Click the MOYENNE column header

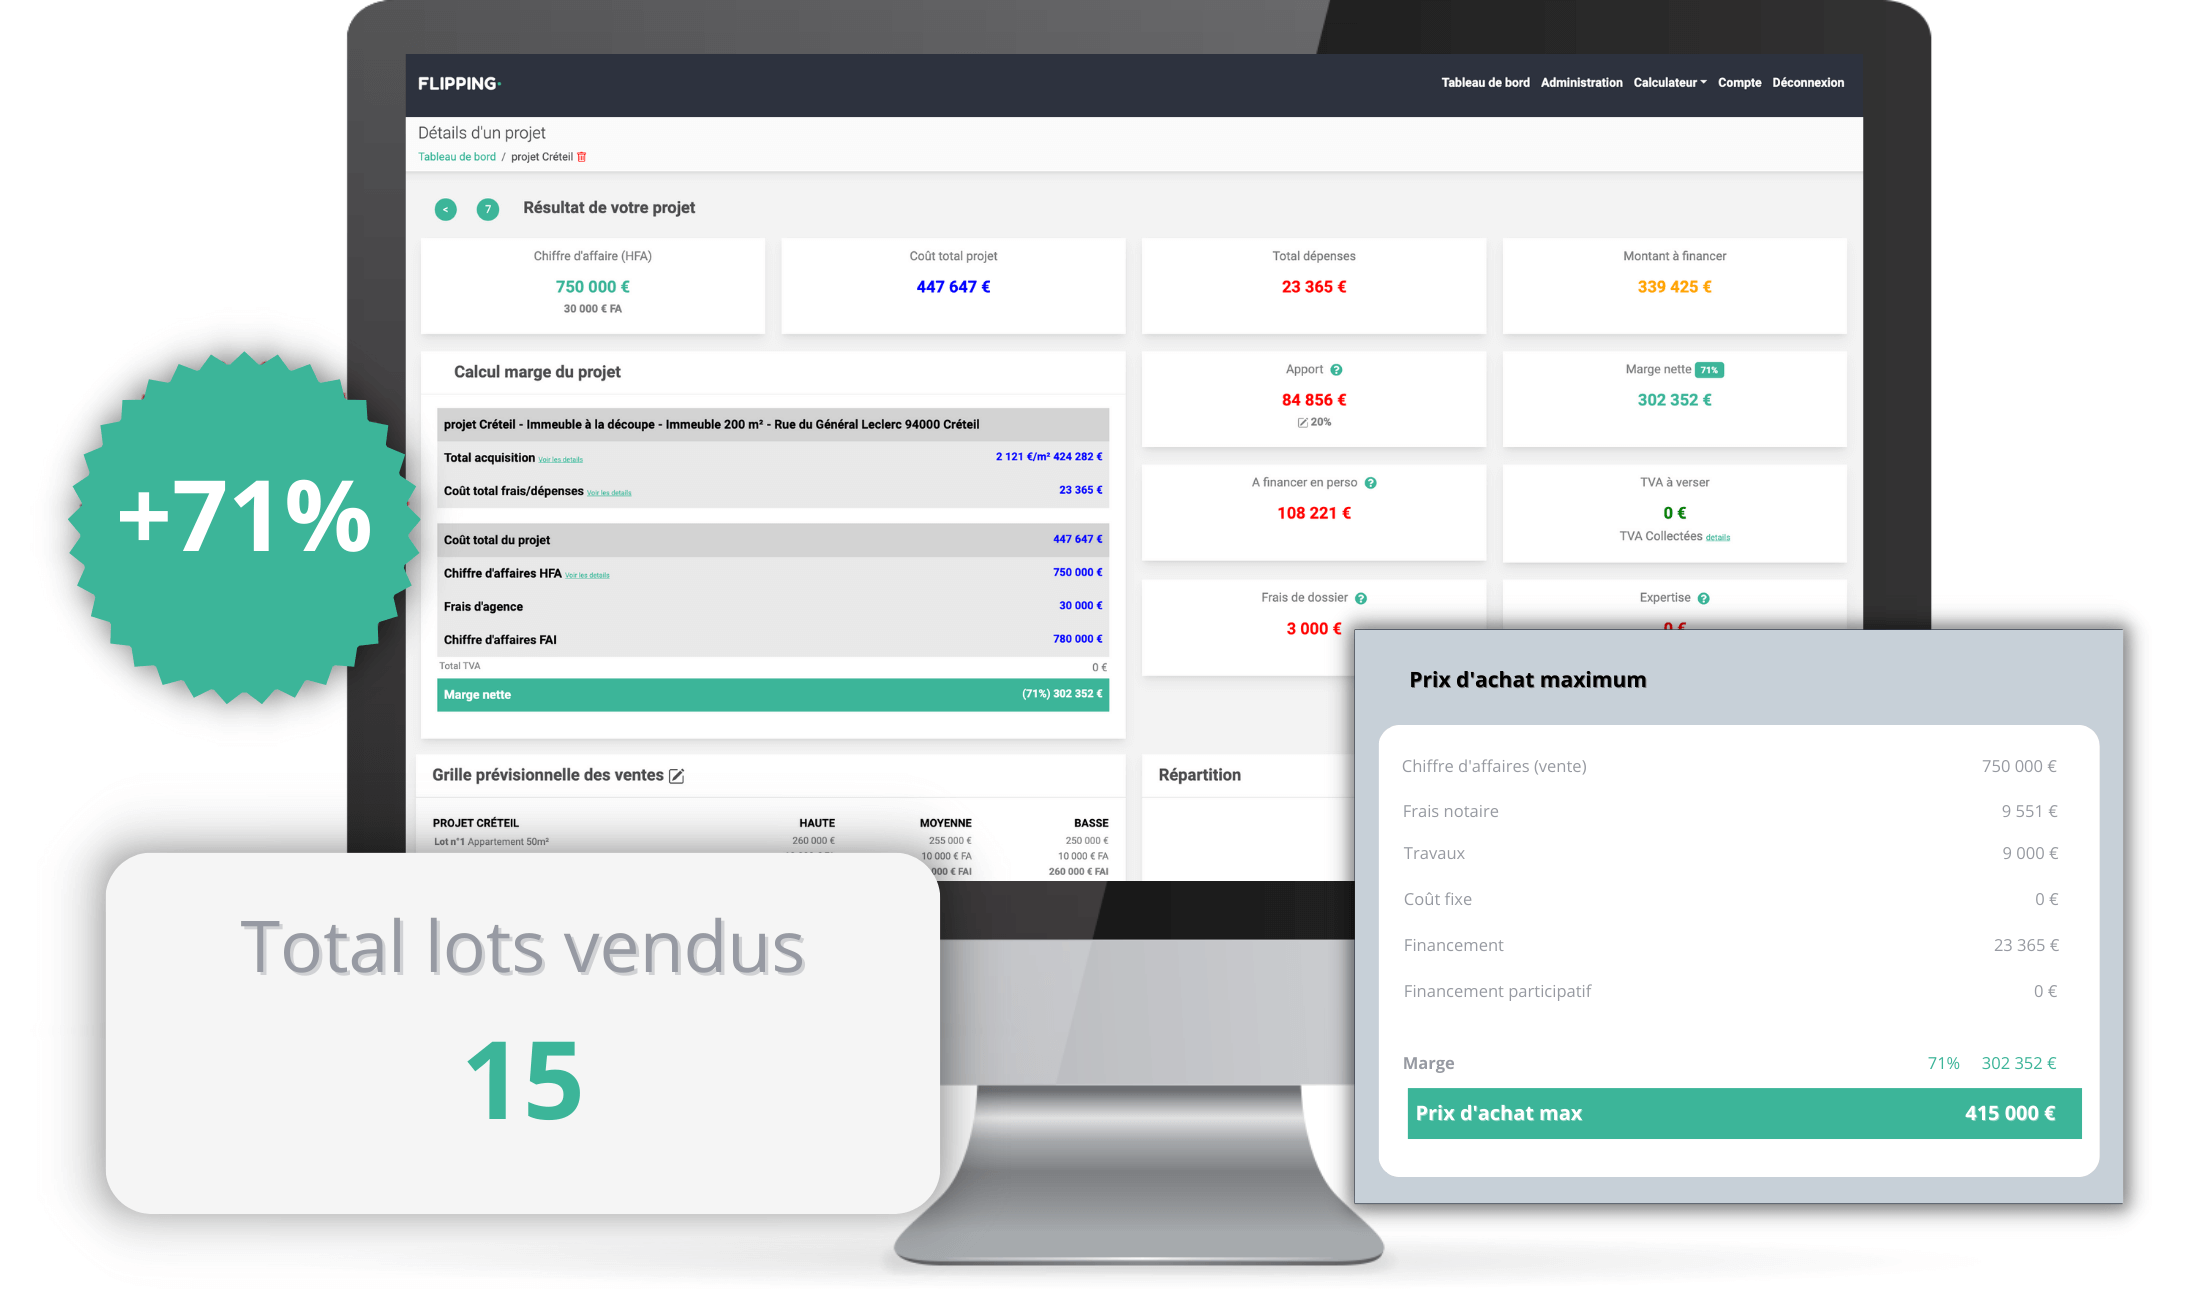[x=946, y=824]
